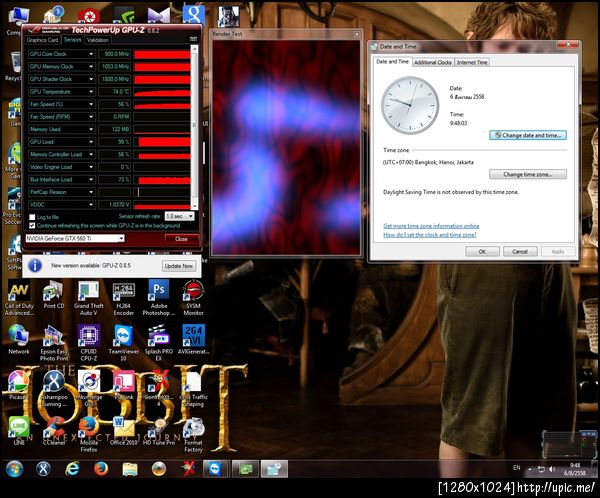Open the Internet Time tab
The image size is (600, 498).
pos(472,62)
